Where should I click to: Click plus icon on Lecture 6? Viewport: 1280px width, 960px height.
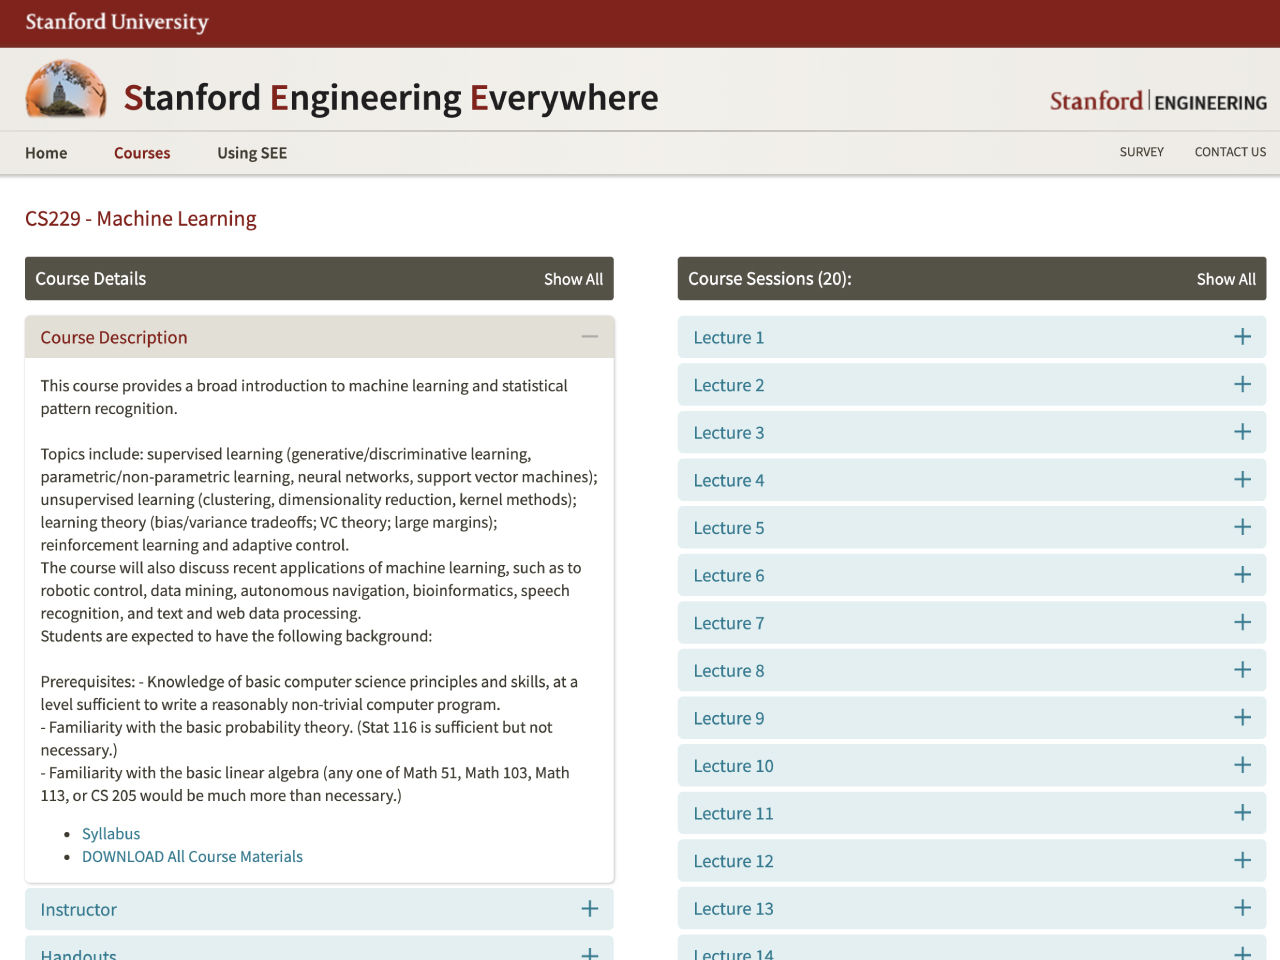[1242, 575]
